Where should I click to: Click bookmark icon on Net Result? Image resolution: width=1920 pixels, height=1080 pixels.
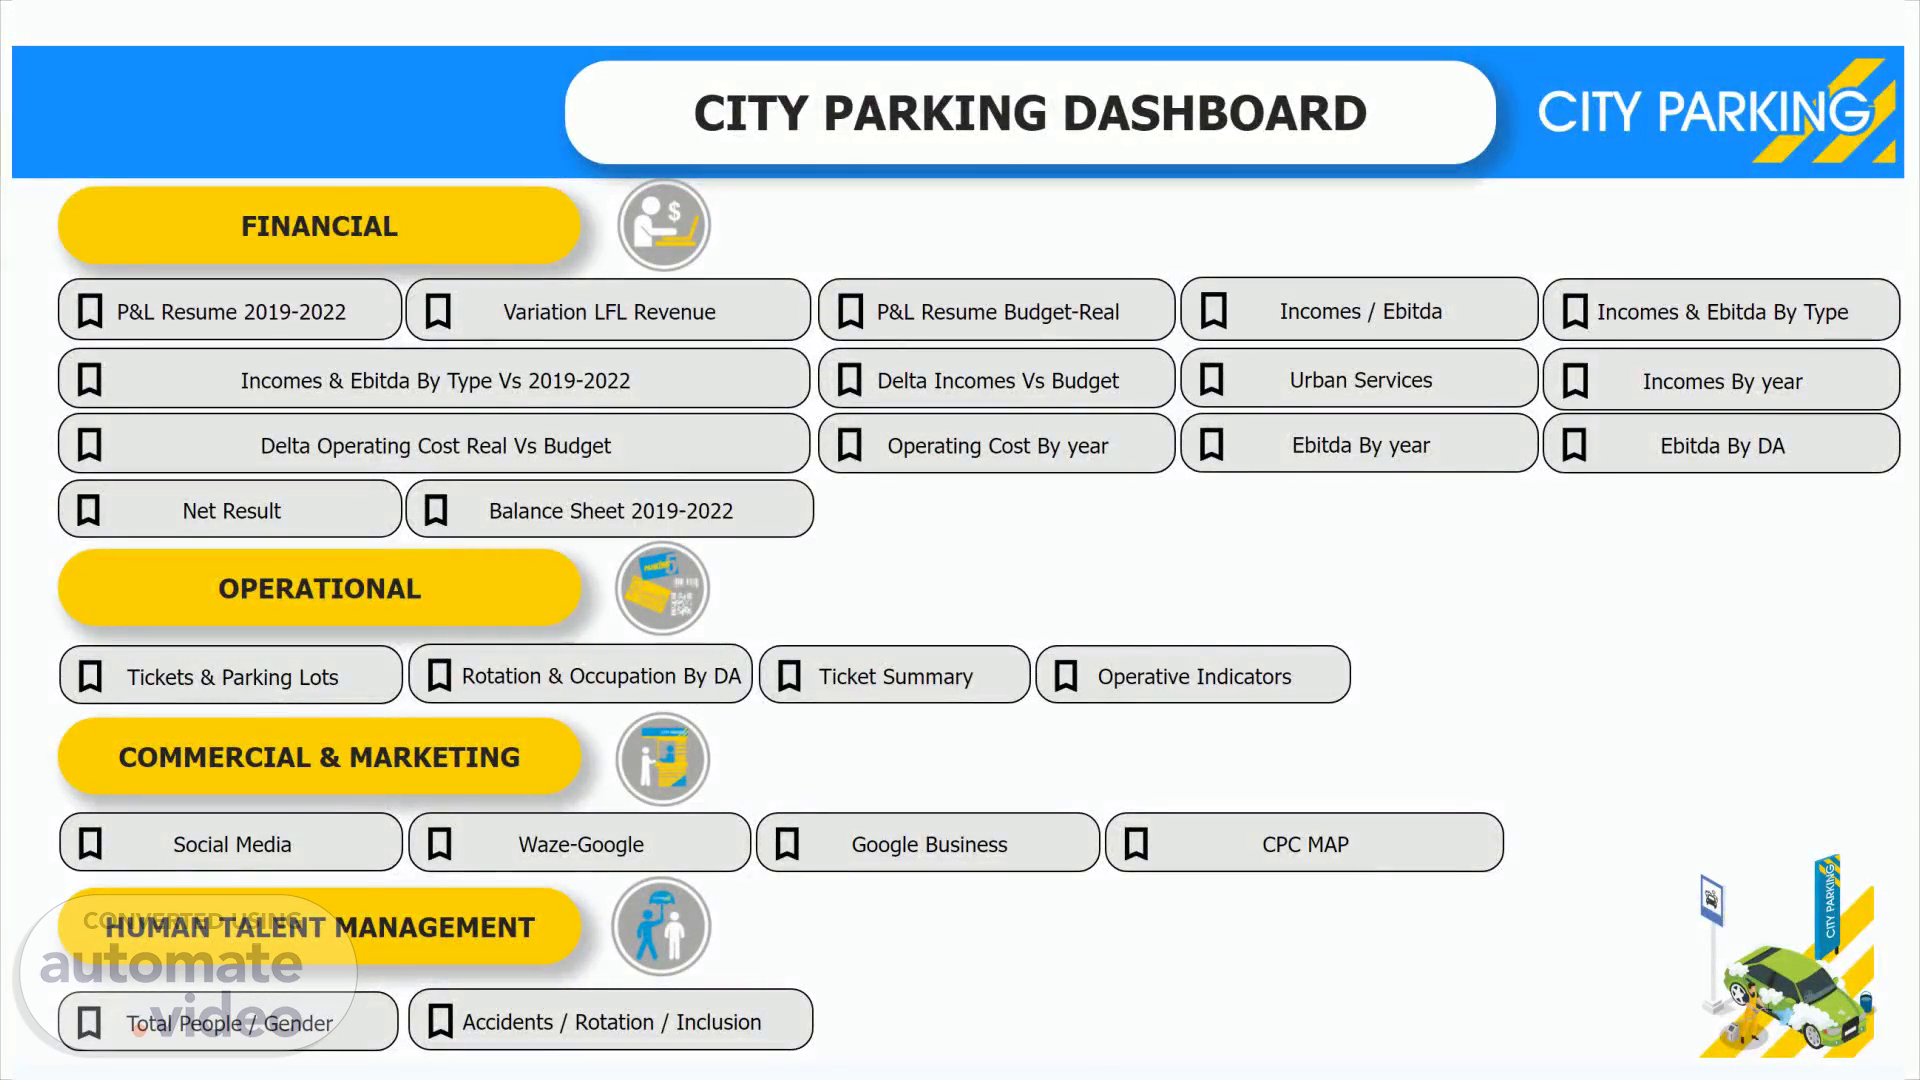point(88,510)
